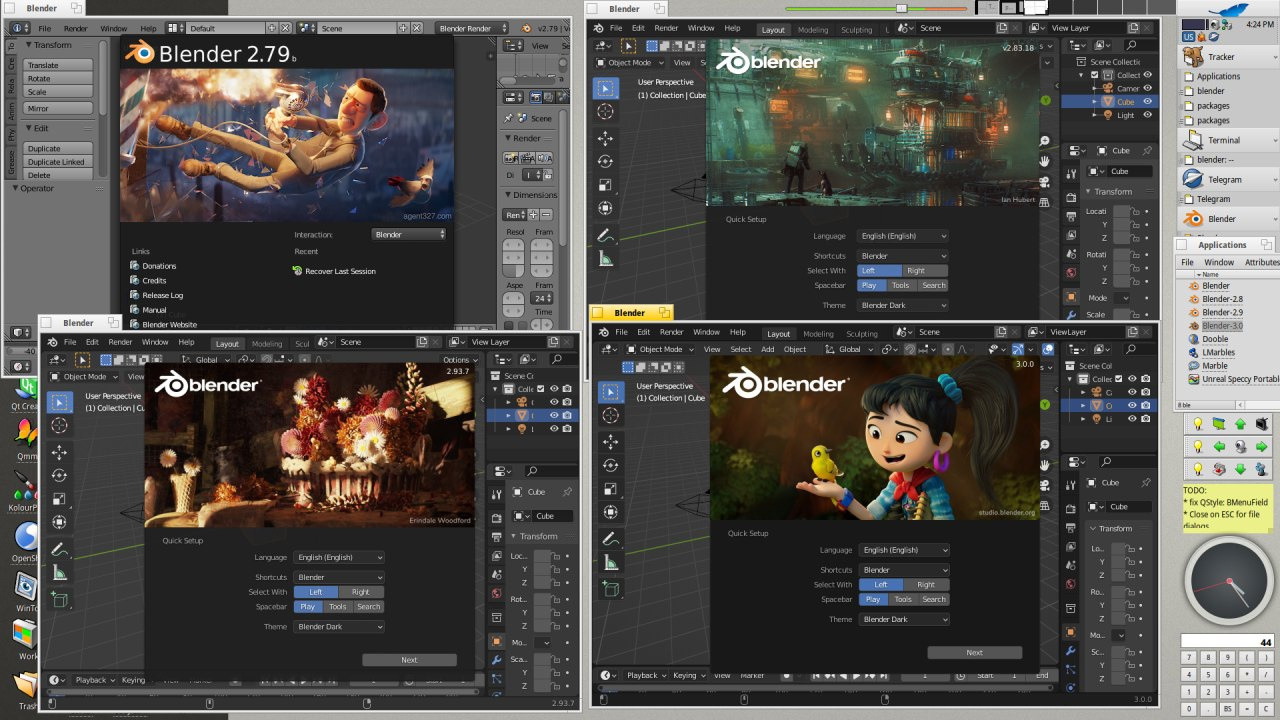Open the Render menu in Blender 3.0.0
Viewport: 1280px width, 720px height.
tap(671, 332)
